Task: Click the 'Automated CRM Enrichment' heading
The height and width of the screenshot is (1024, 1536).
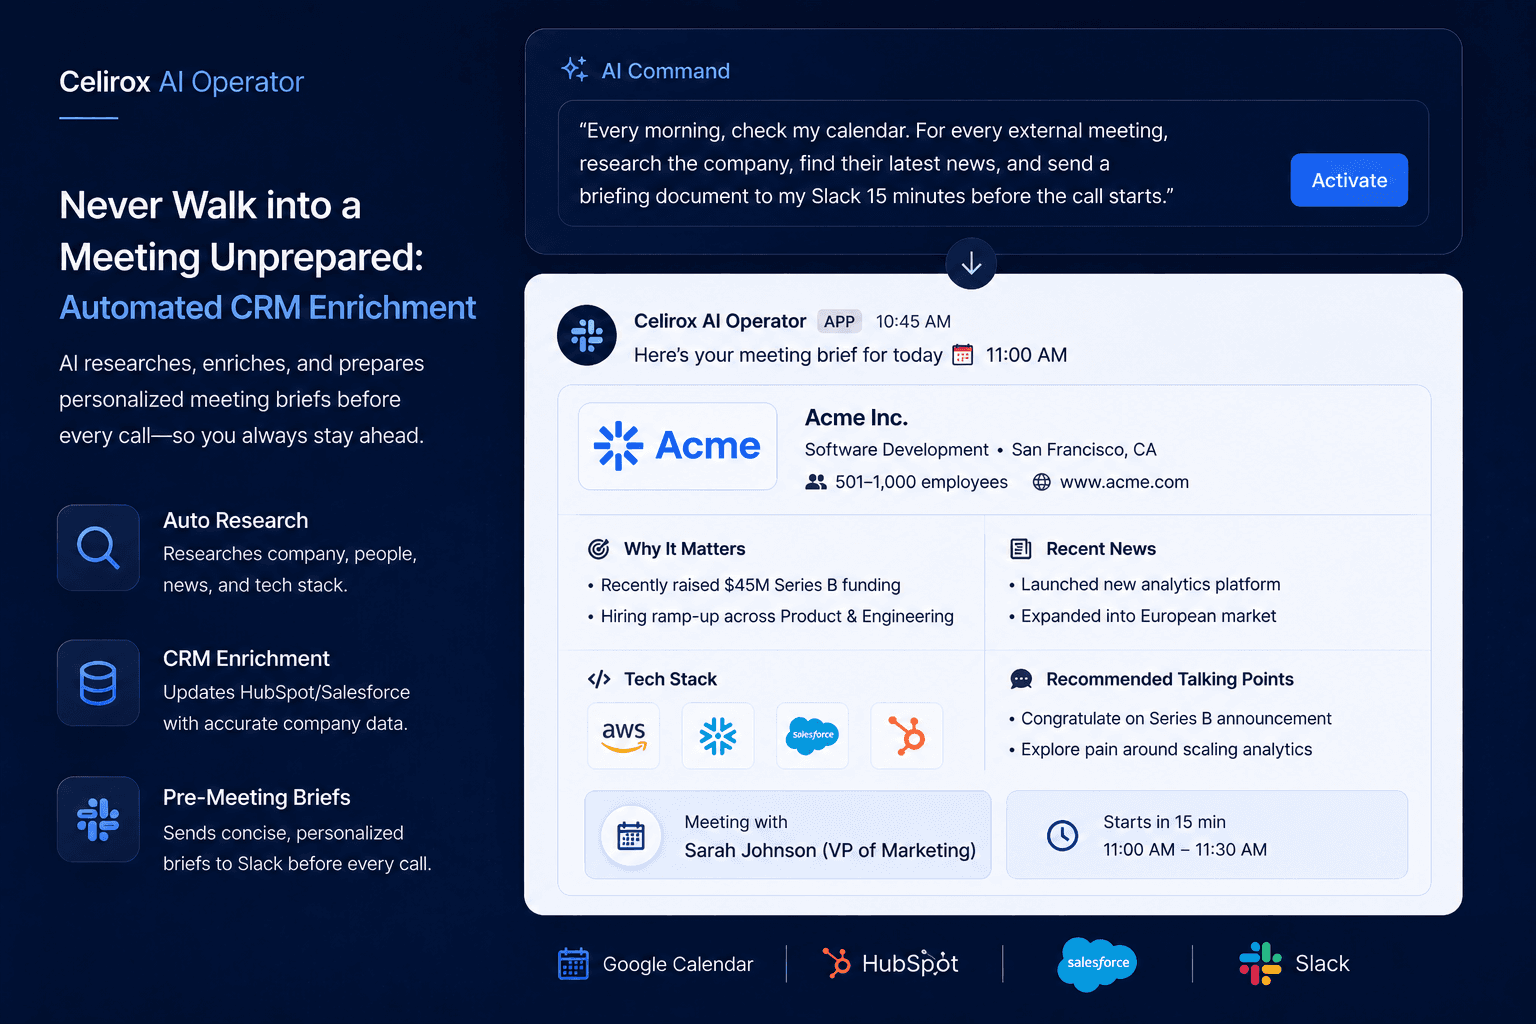Action: tap(268, 307)
